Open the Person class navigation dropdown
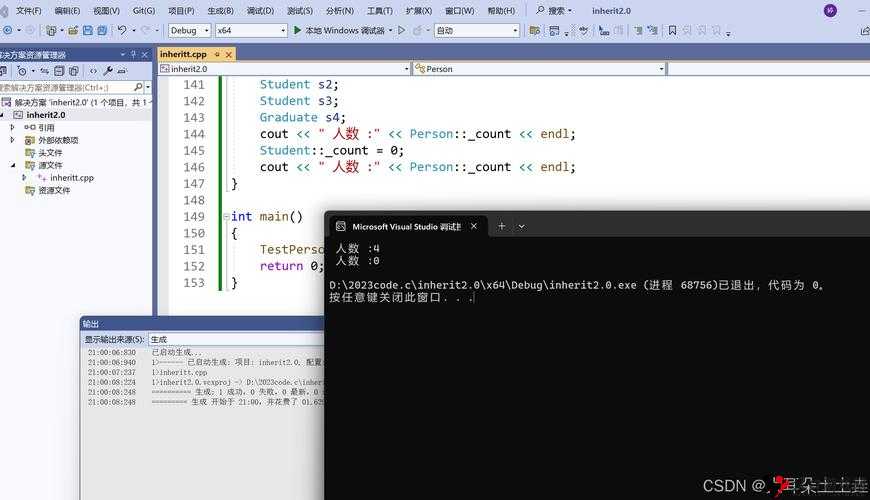 coord(539,69)
